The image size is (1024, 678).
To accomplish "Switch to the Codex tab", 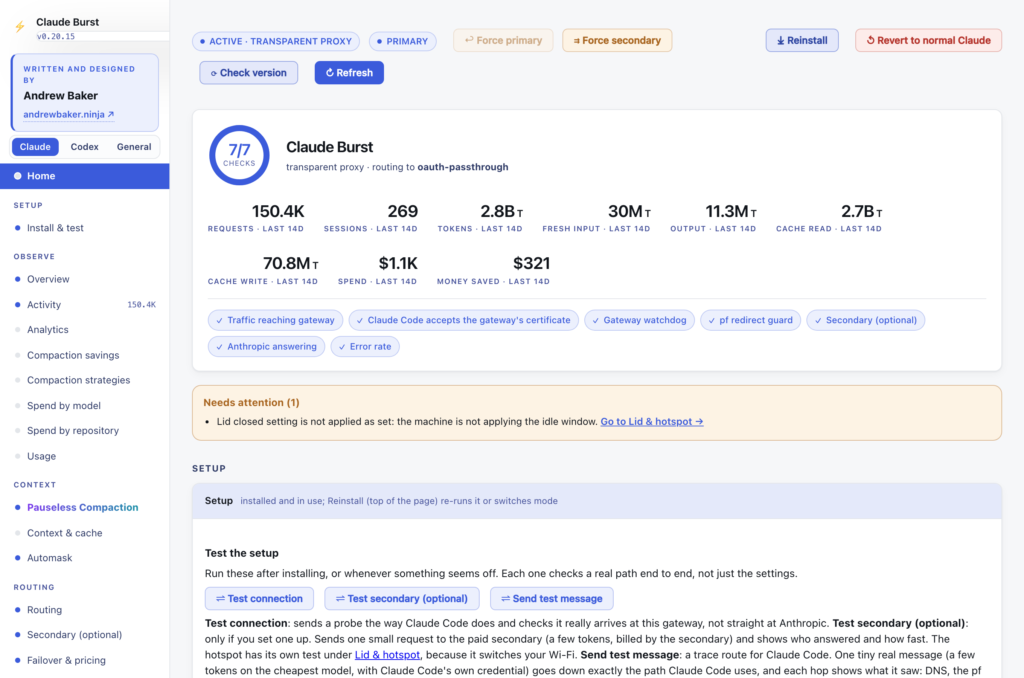I will tap(84, 147).
